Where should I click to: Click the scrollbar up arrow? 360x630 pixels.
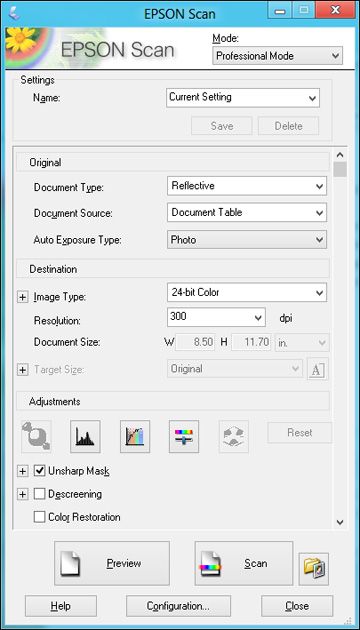pos(340,155)
